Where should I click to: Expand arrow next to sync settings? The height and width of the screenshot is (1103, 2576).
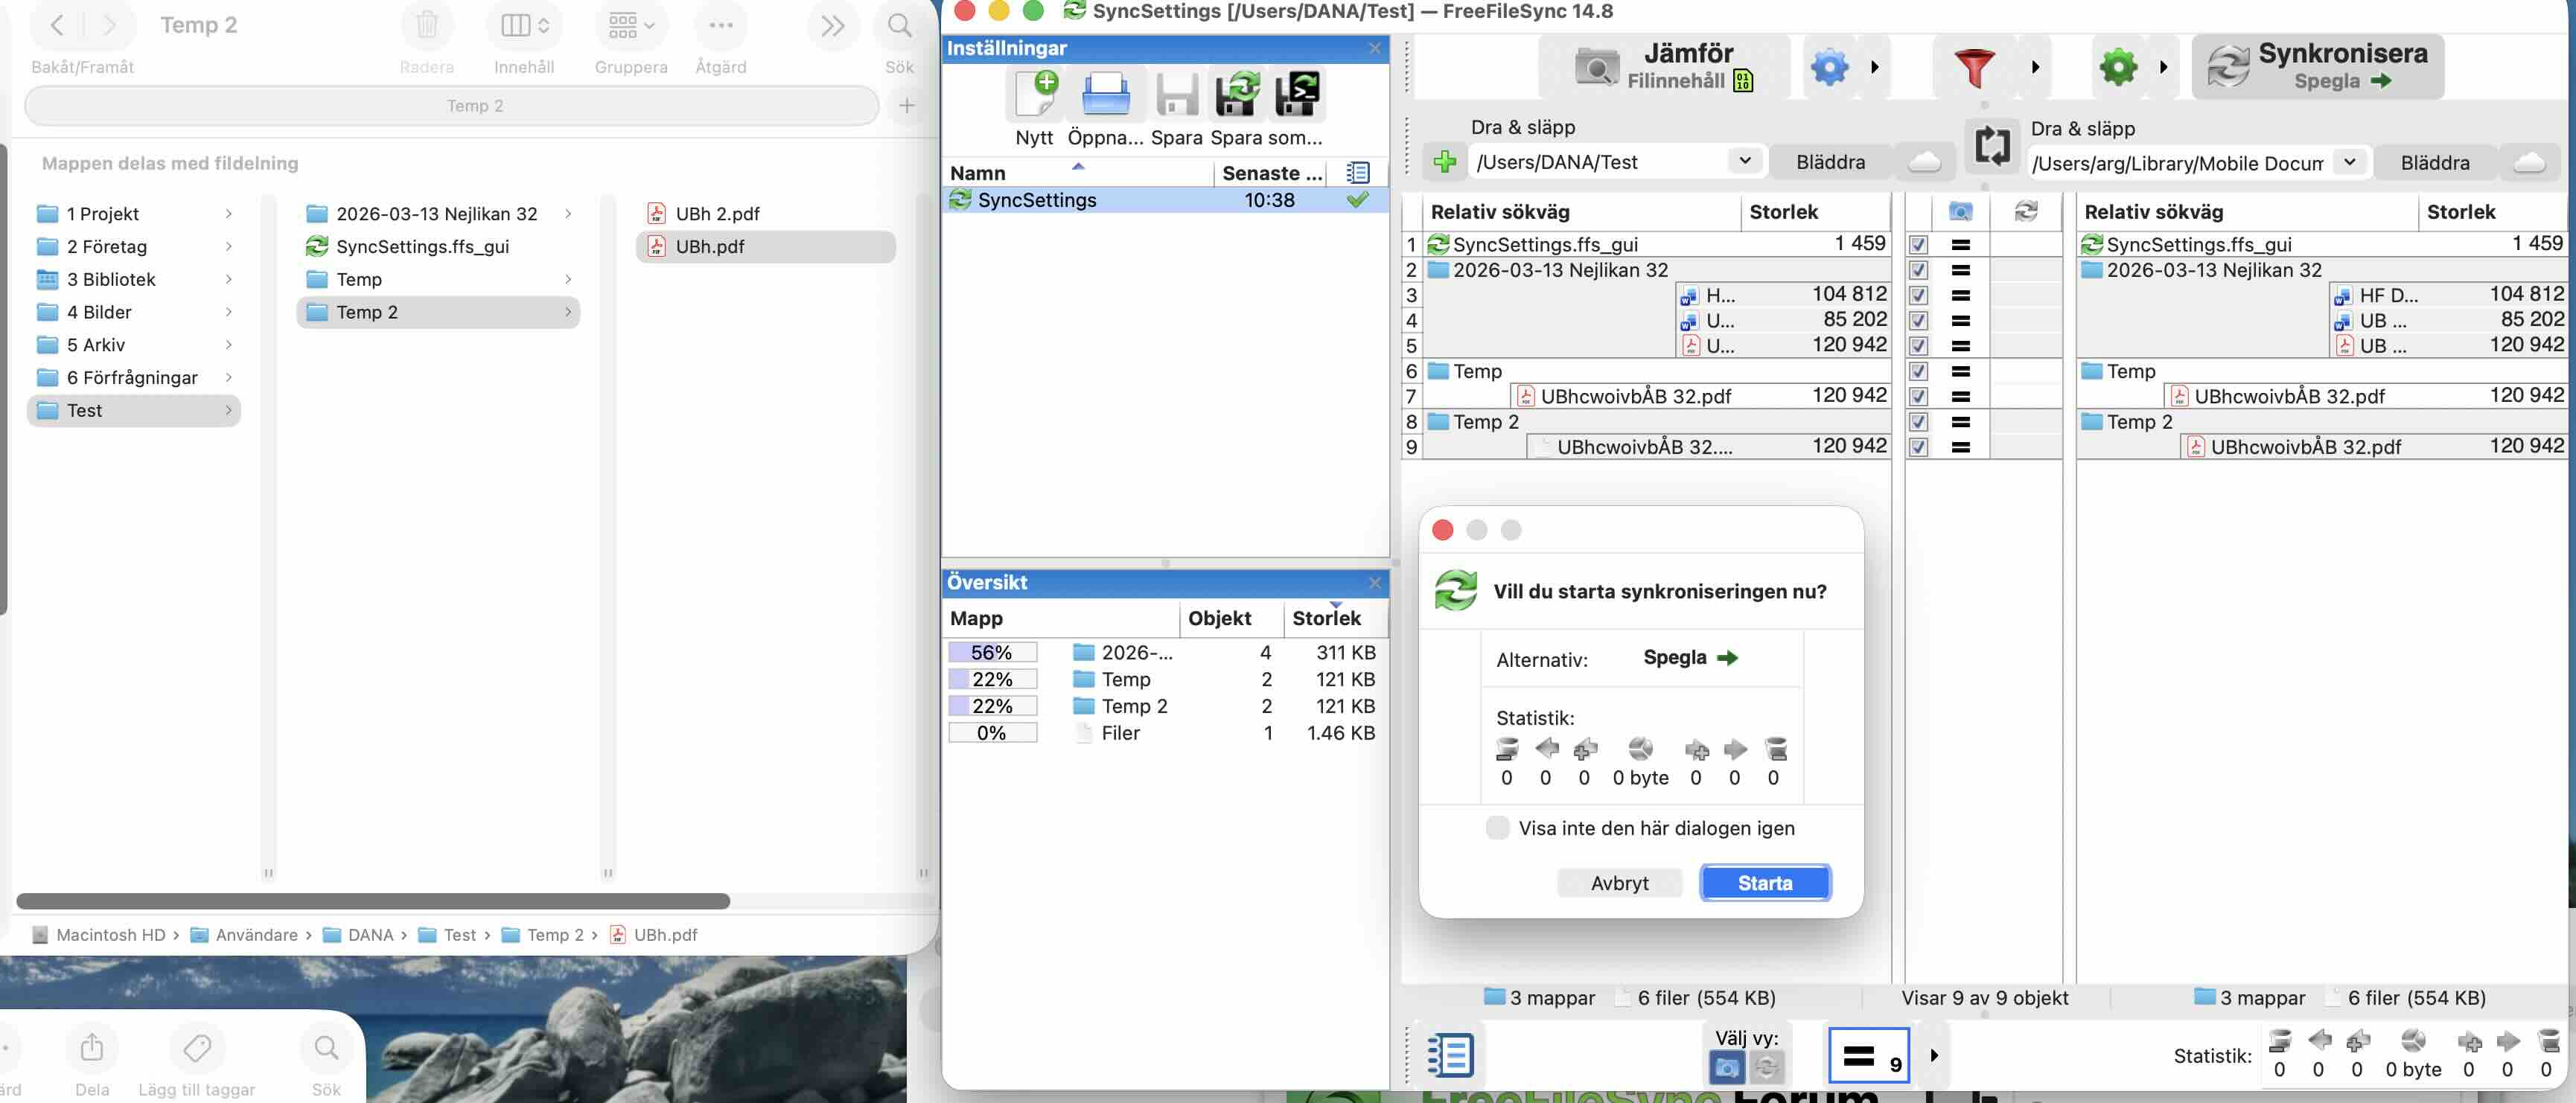tap(2163, 67)
